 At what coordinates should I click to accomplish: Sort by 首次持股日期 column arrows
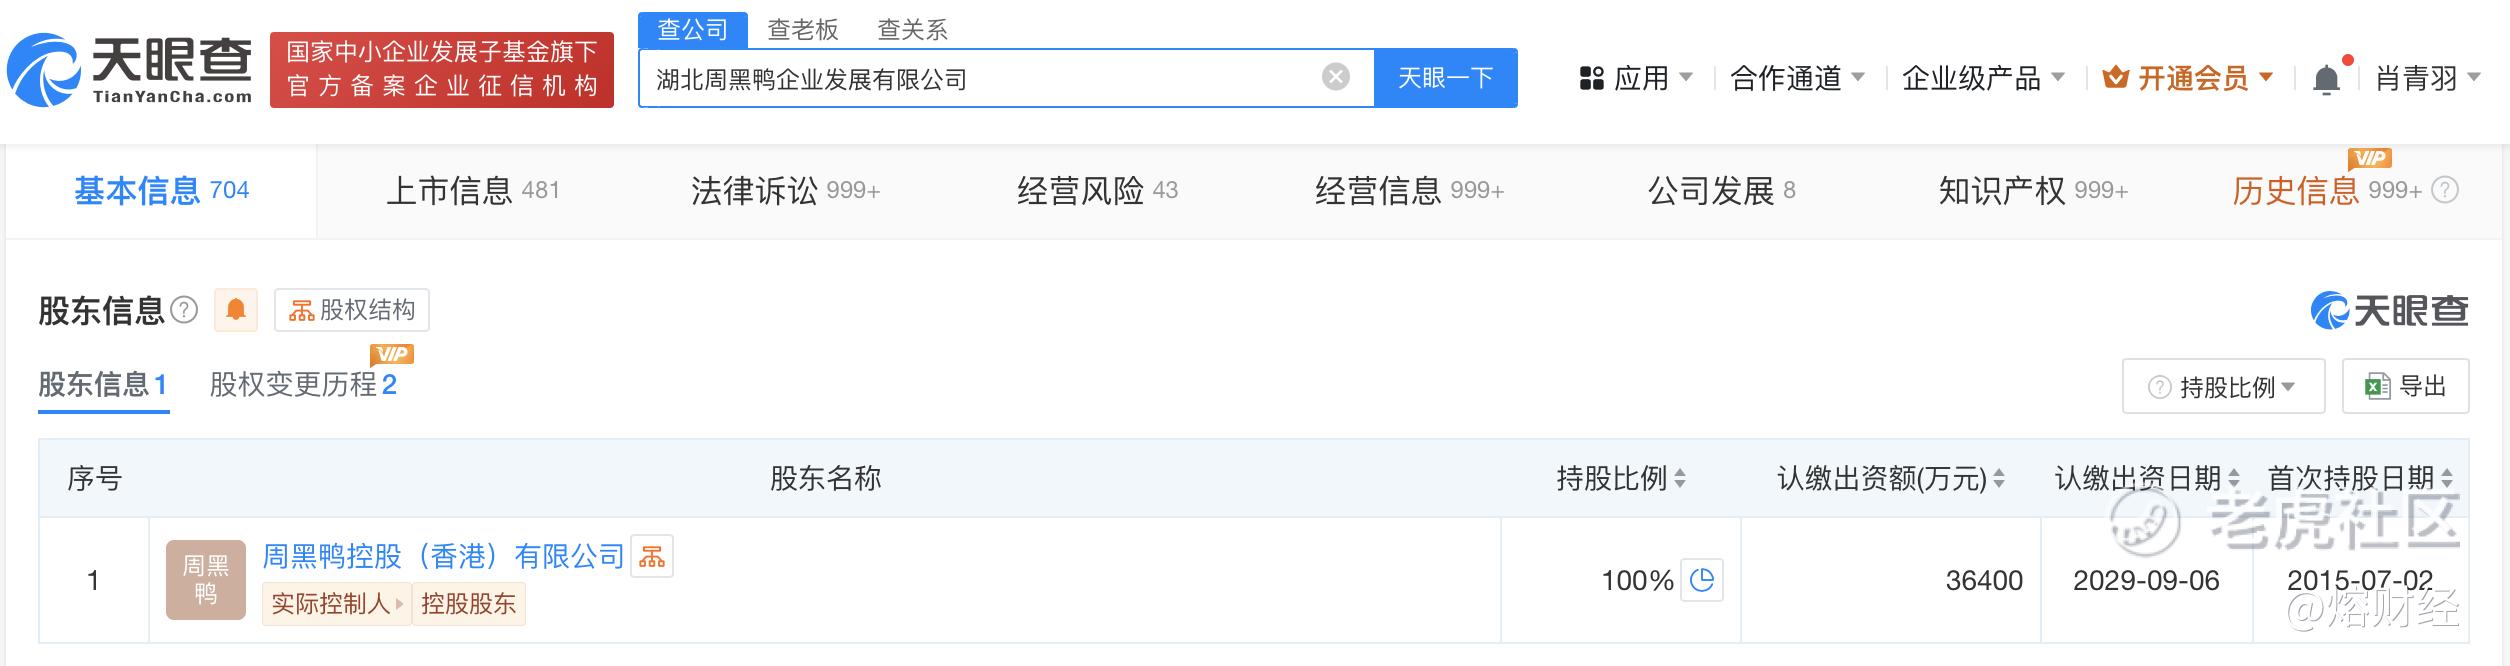coord(2447,479)
